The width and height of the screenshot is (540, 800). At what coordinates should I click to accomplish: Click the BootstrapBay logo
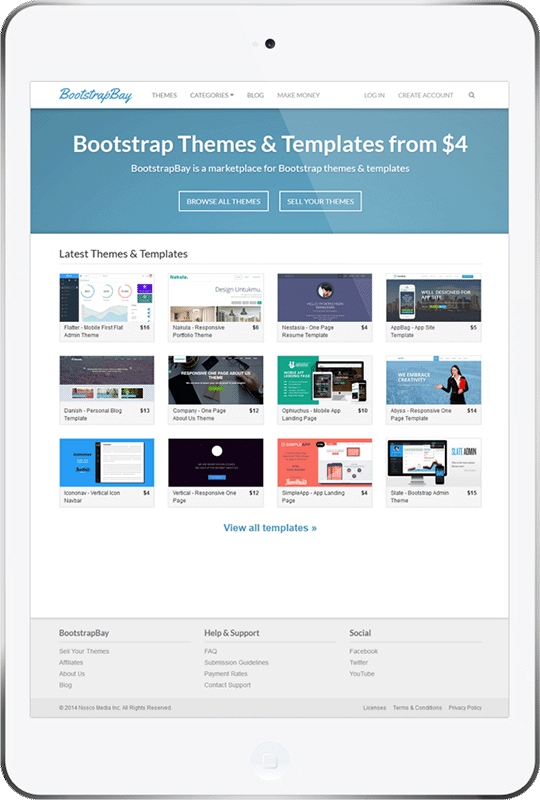[95, 95]
